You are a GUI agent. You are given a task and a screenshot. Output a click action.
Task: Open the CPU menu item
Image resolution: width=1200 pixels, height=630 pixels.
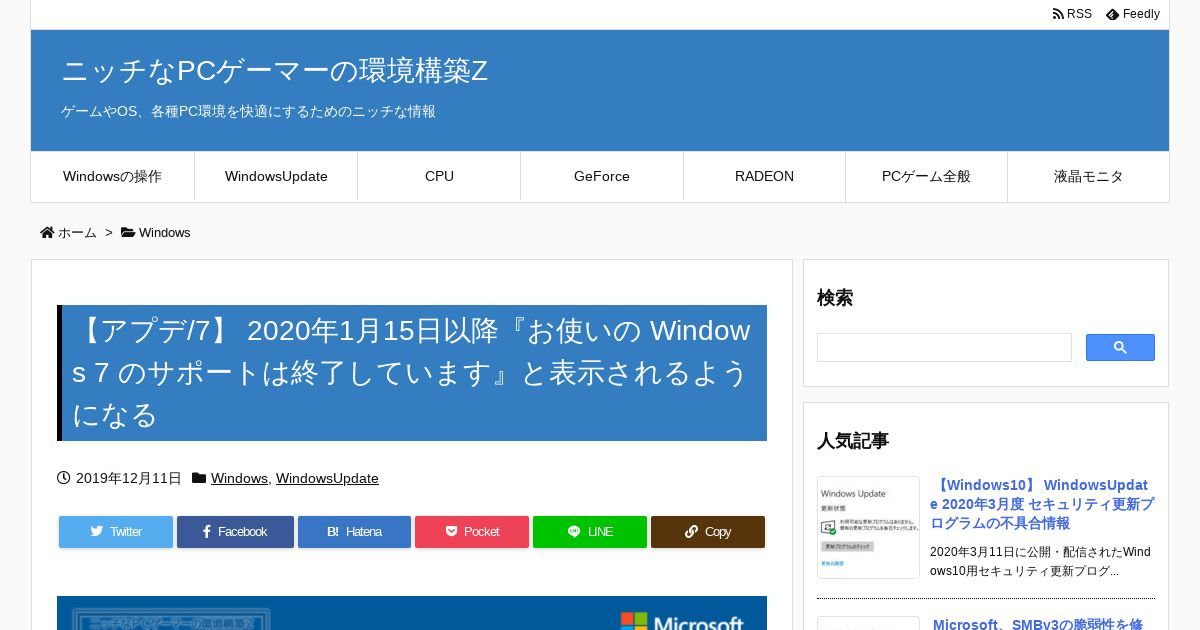pos(439,176)
